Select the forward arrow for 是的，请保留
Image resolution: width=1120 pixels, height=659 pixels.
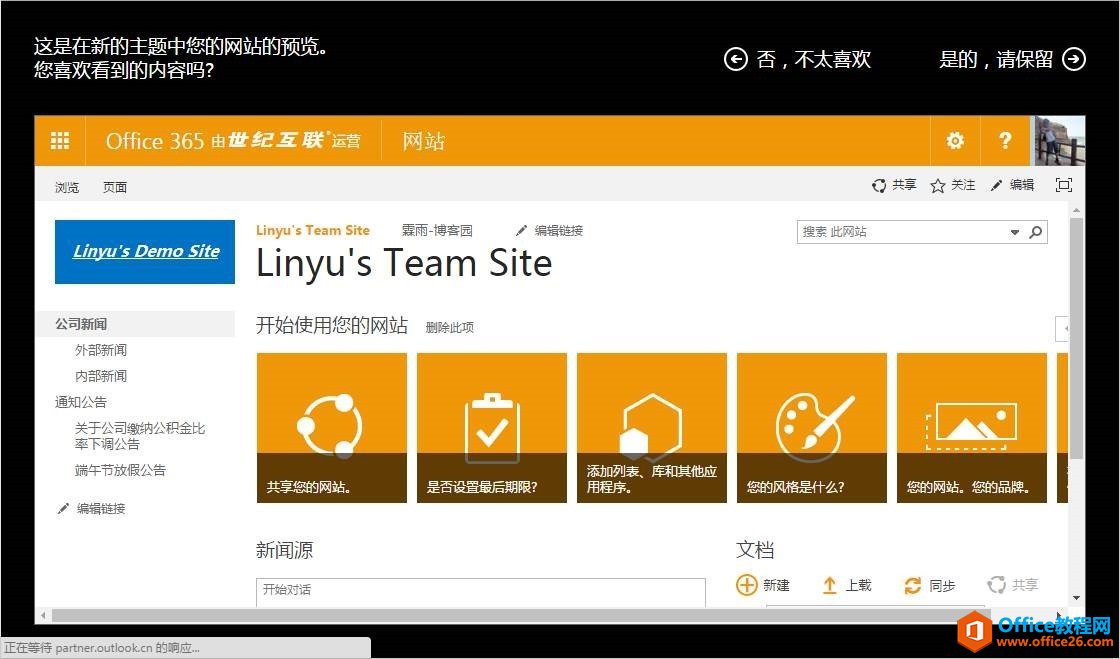(1074, 59)
